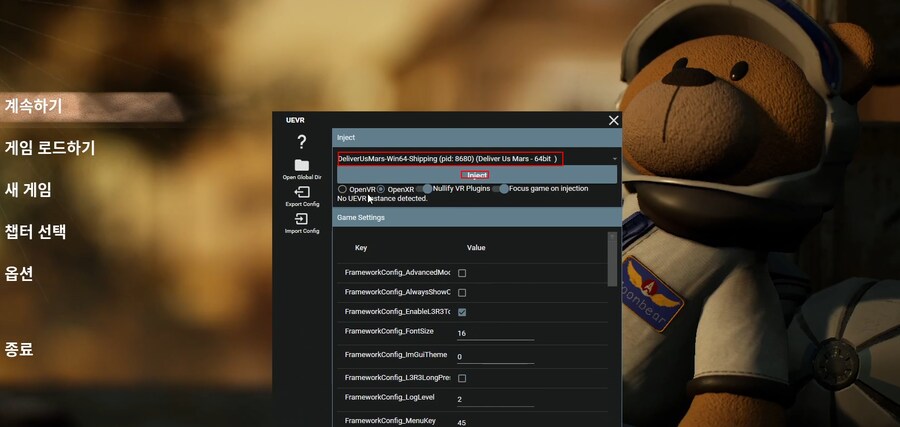Uncheck FrameworkConfig_EnableL3R3Toggle checkbox
This screenshot has width=900, height=427.
pos(461,312)
